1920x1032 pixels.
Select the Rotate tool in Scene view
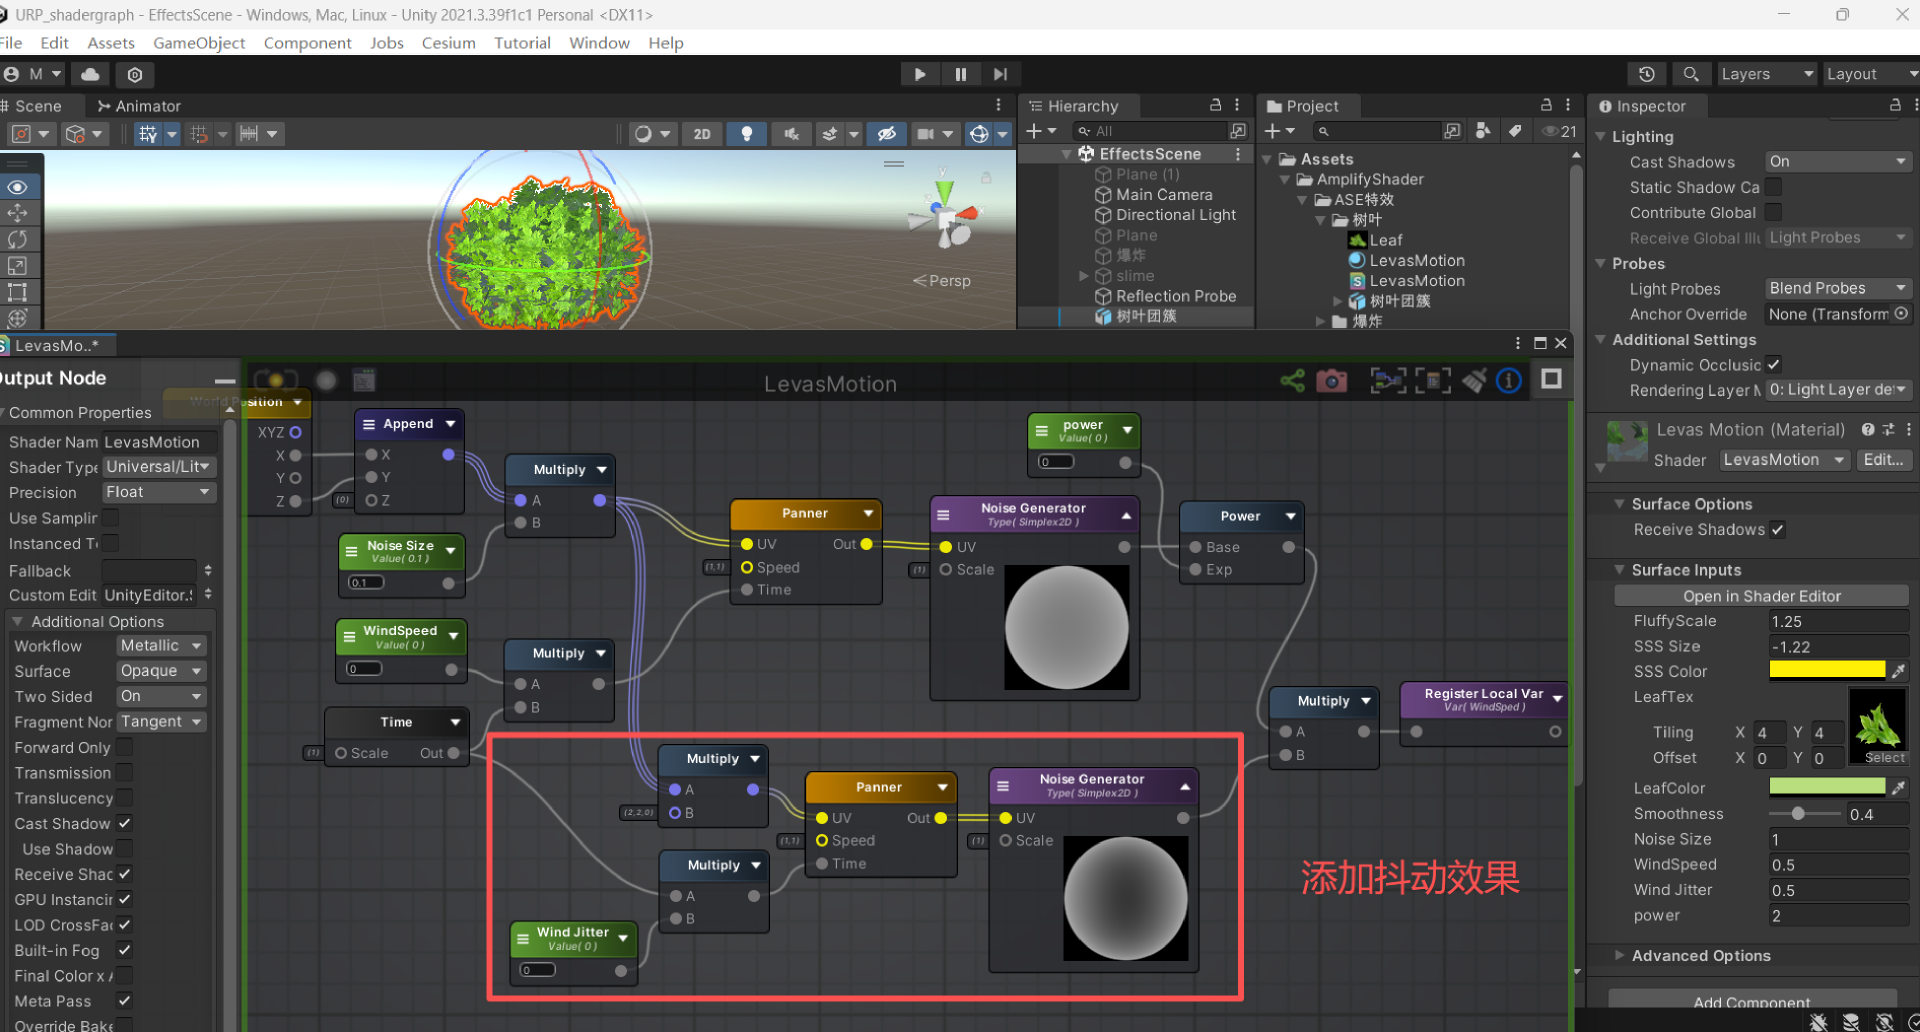click(x=18, y=239)
